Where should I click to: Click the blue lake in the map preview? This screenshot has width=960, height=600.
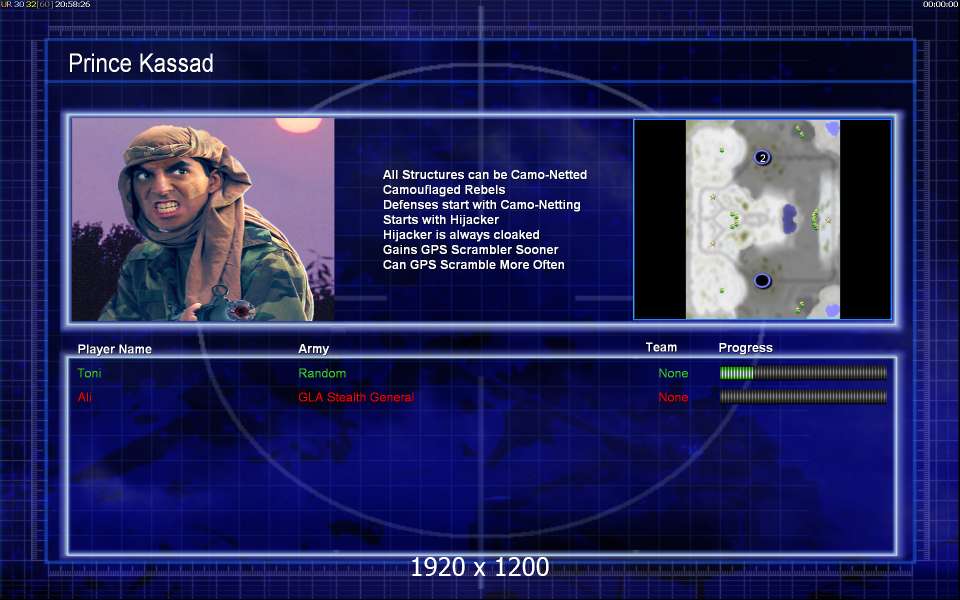[x=789, y=219]
